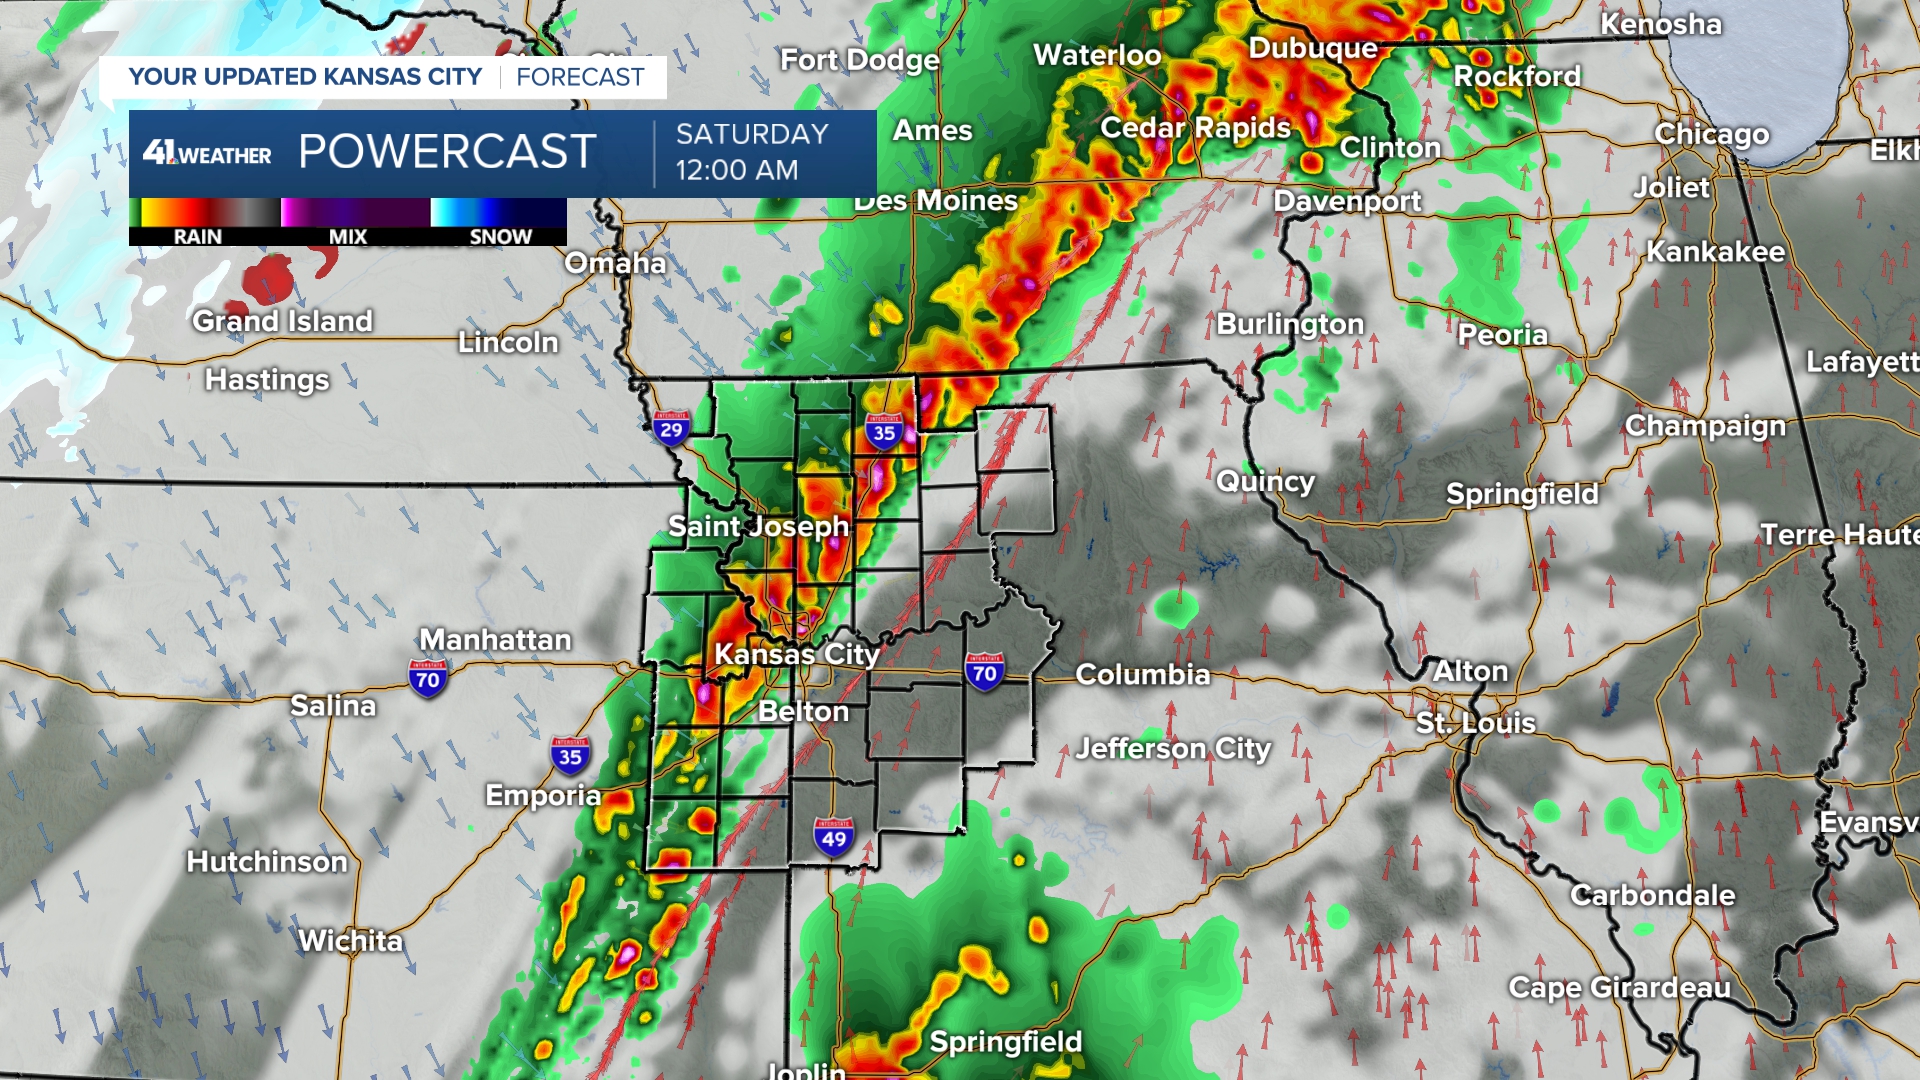Click the Wichita city label
Viewport: 1920px width, 1080px height.
click(350, 940)
